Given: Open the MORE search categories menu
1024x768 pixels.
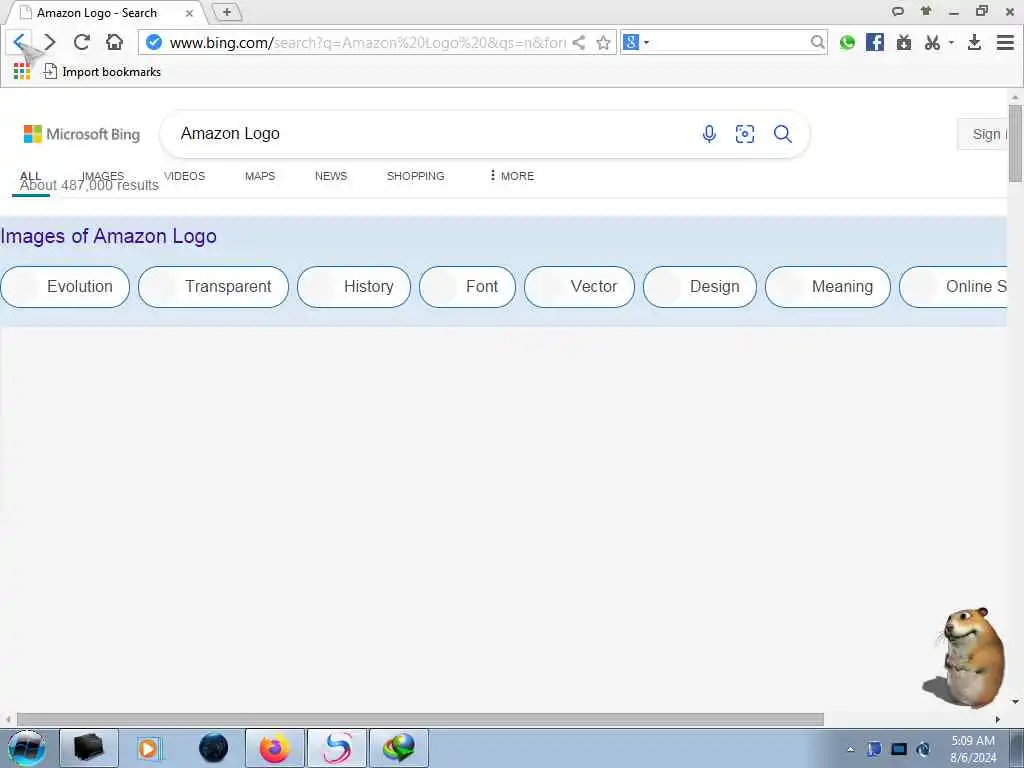Looking at the screenshot, I should [511, 176].
